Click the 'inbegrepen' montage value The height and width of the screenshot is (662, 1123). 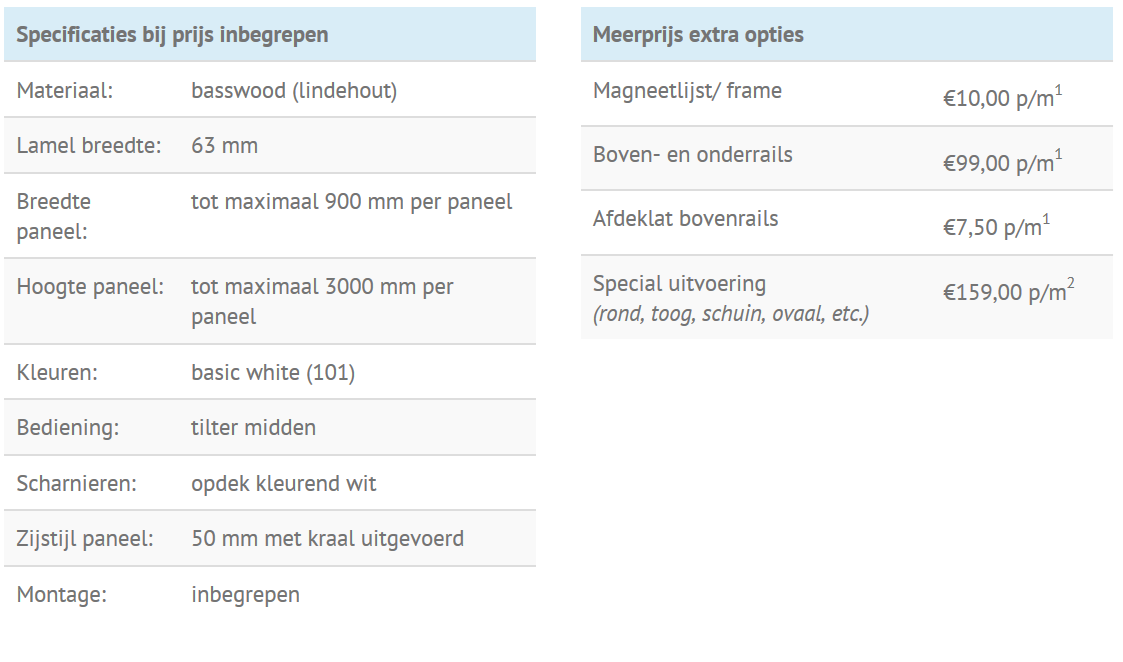coord(246,595)
